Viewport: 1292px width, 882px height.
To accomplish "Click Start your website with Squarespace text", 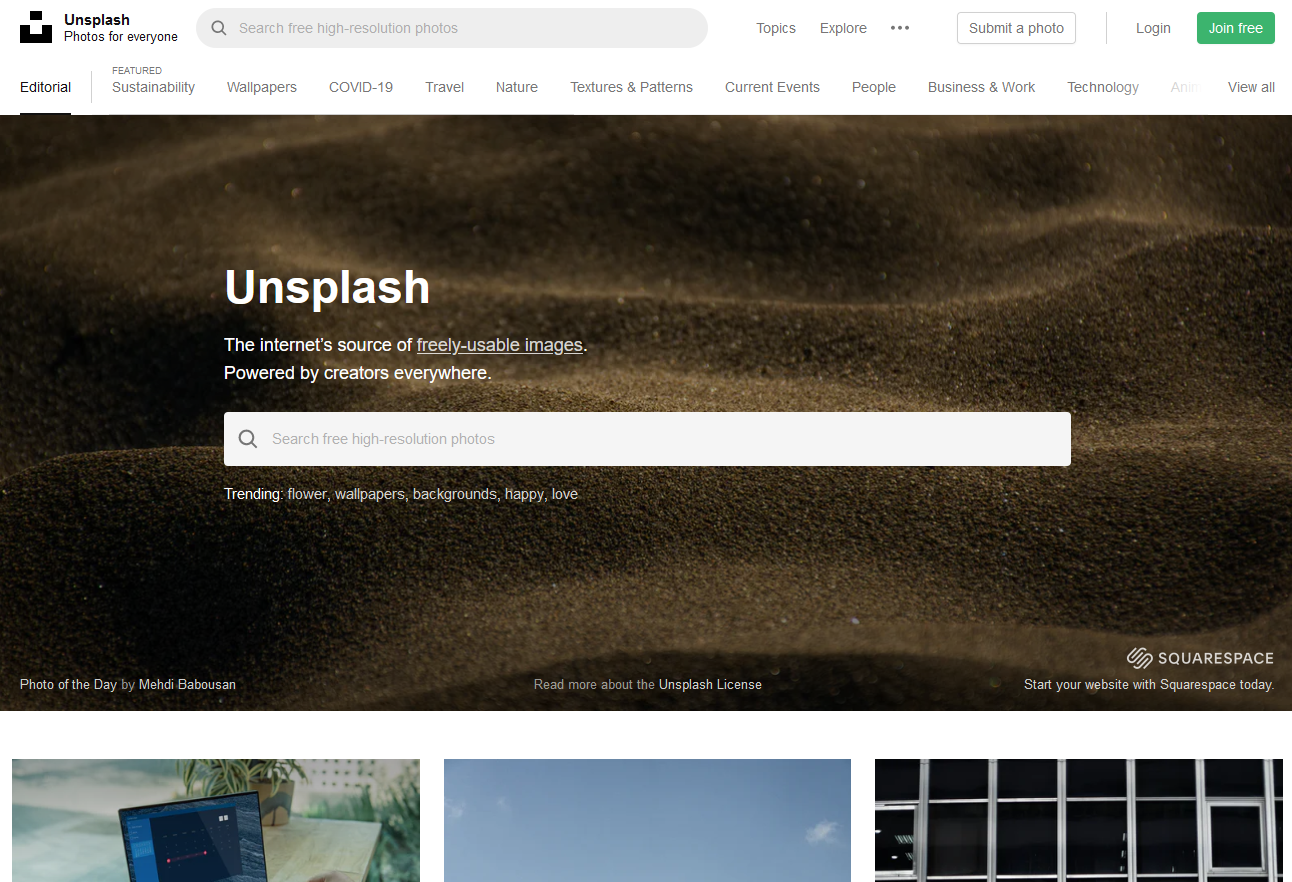I will point(1149,685).
